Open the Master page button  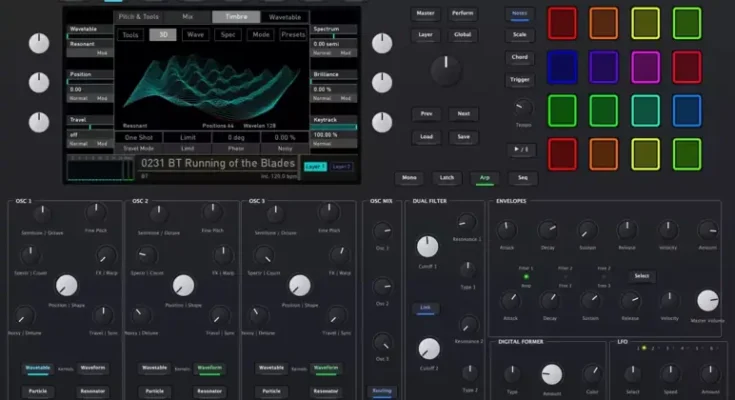point(425,14)
